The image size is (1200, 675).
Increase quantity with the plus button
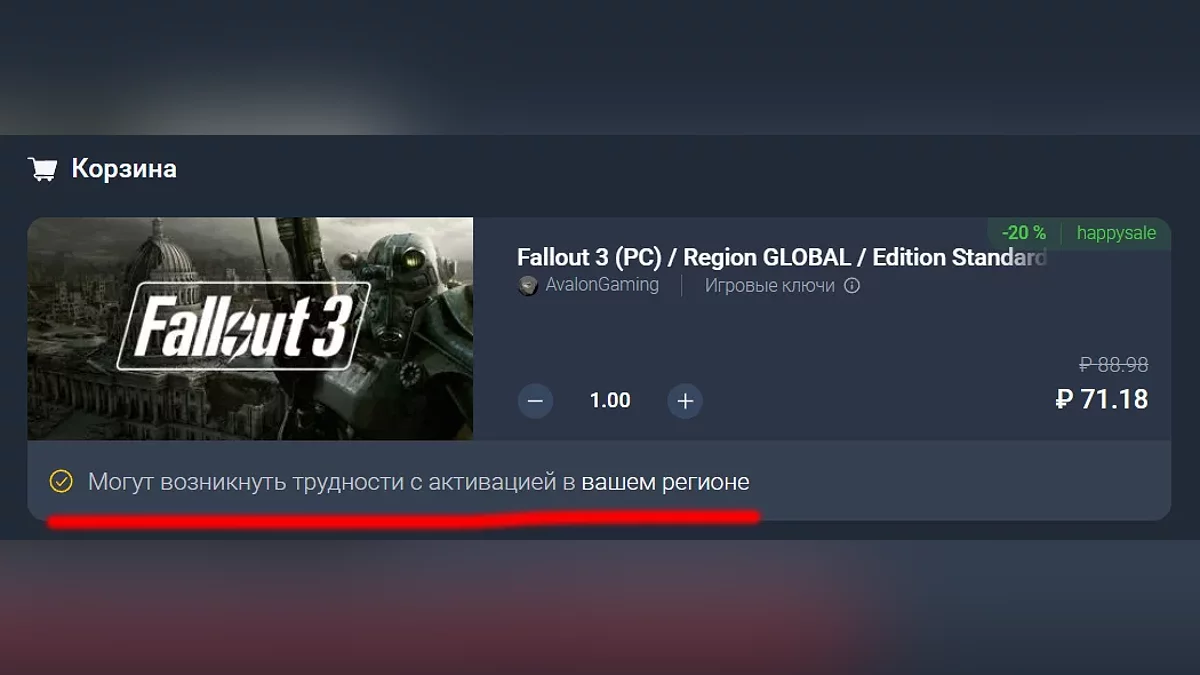click(685, 401)
